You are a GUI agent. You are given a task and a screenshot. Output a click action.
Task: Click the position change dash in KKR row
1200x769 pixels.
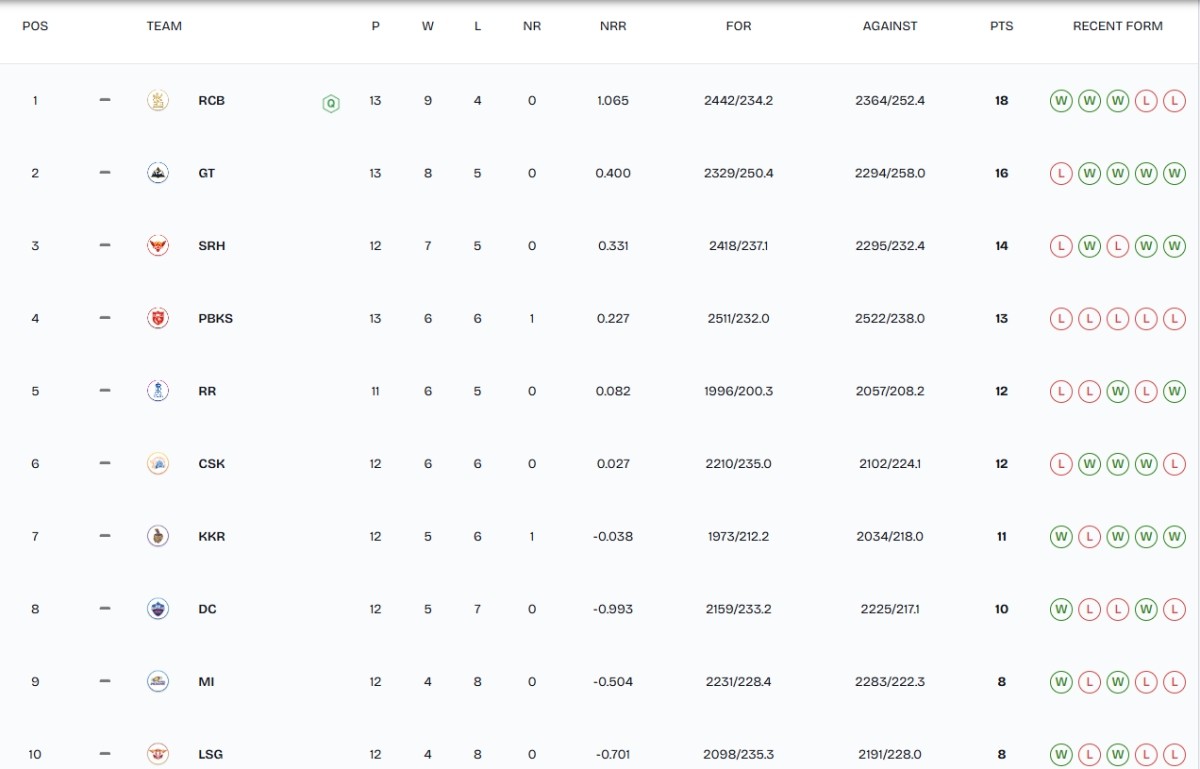(x=105, y=536)
